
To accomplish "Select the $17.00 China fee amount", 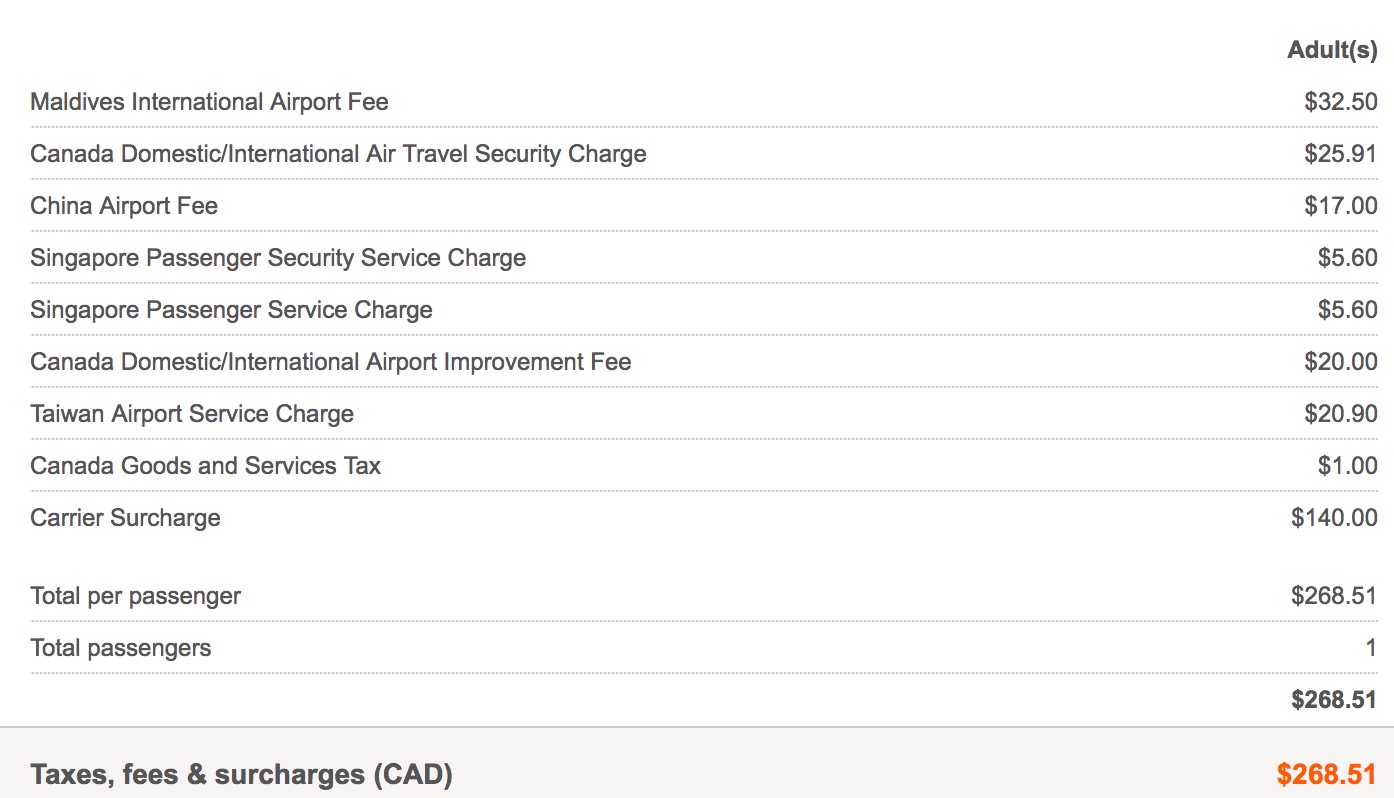I will tap(1340, 206).
